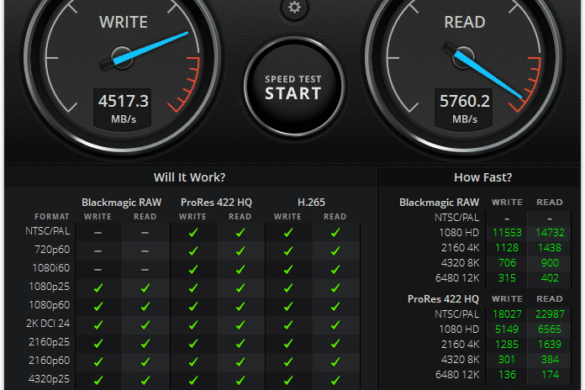
Task: Click the 2160 4K write value 1128
Action: [507, 248]
